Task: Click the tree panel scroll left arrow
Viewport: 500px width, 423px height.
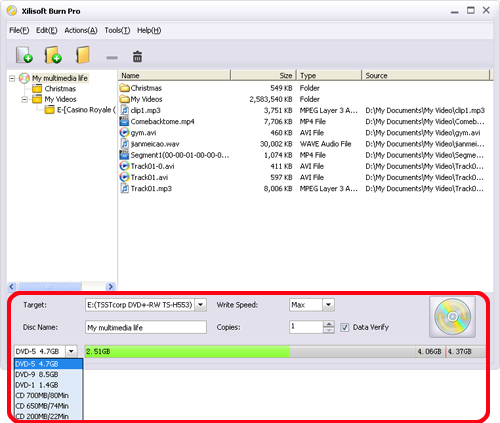Action: pos(12,286)
